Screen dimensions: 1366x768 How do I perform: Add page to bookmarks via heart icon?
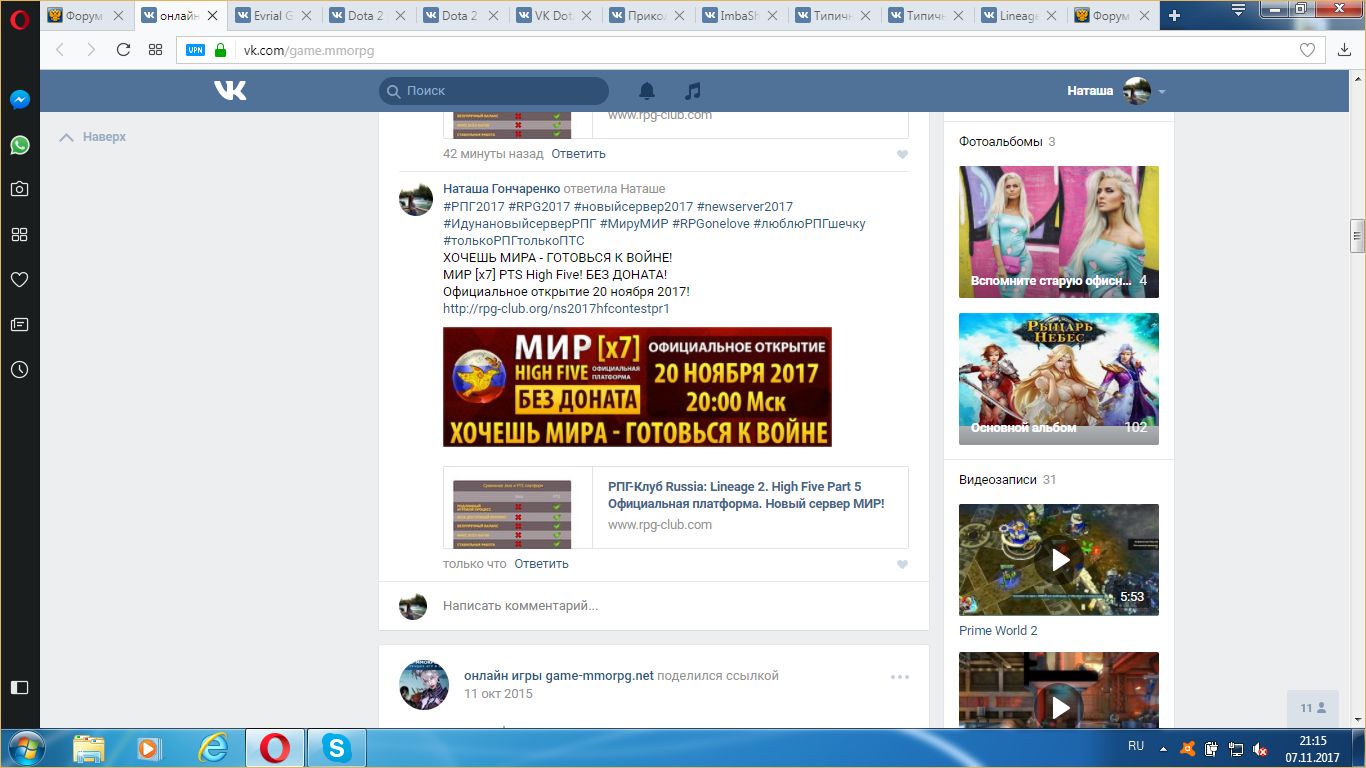(1307, 50)
